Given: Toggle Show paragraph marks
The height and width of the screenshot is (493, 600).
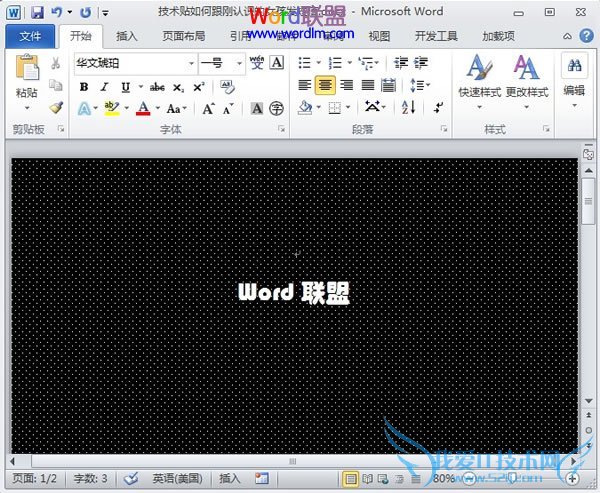Looking at the screenshot, I should click(439, 108).
